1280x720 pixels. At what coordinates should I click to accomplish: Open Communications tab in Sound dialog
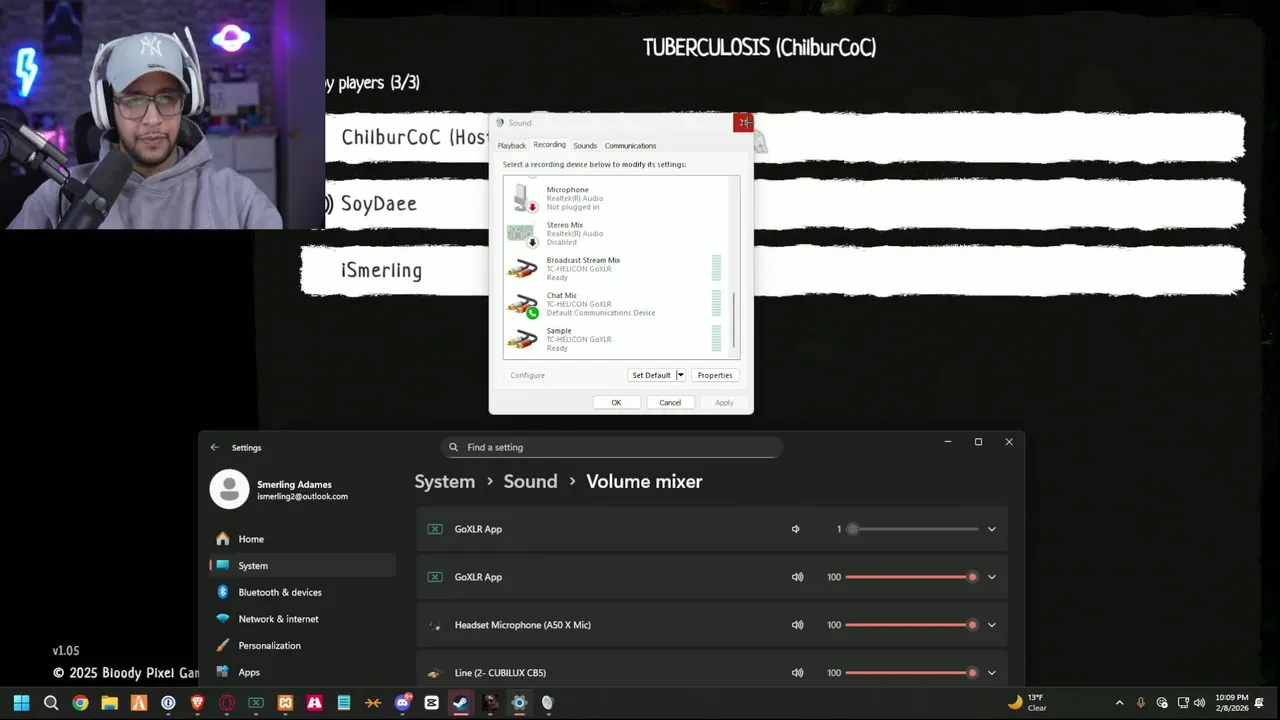(x=630, y=146)
